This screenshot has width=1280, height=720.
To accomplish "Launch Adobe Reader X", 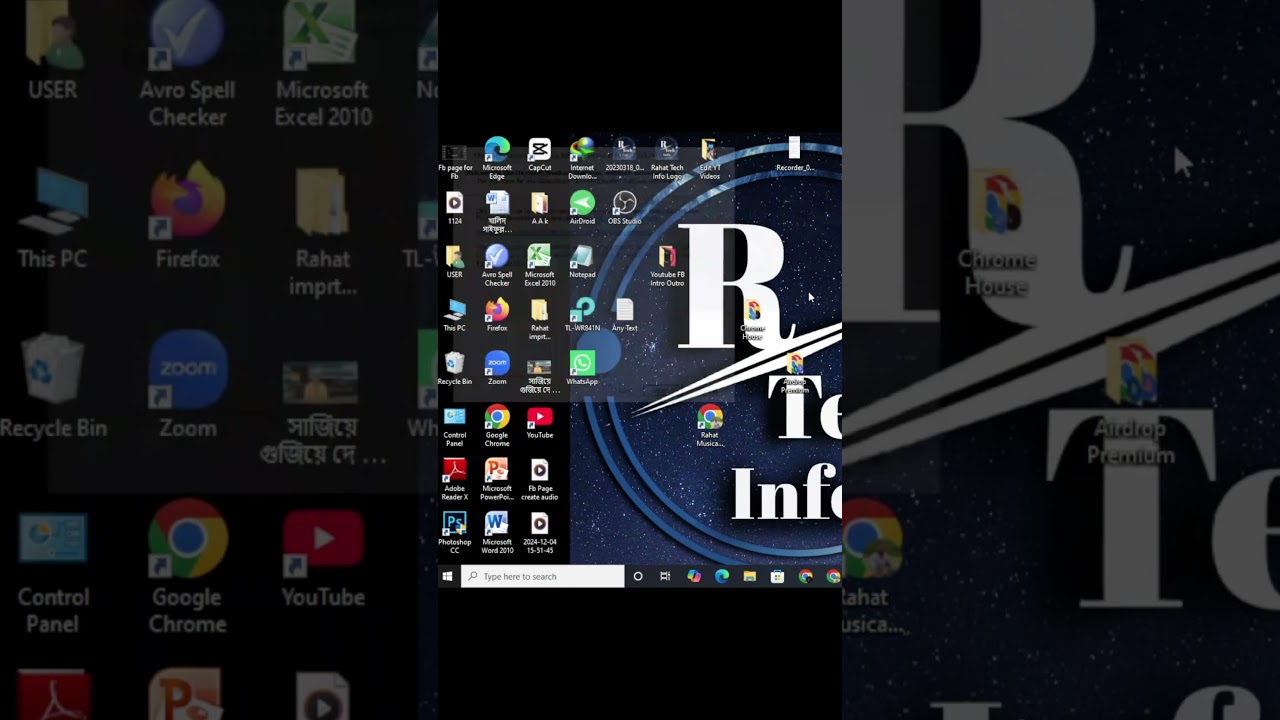I will (x=455, y=480).
